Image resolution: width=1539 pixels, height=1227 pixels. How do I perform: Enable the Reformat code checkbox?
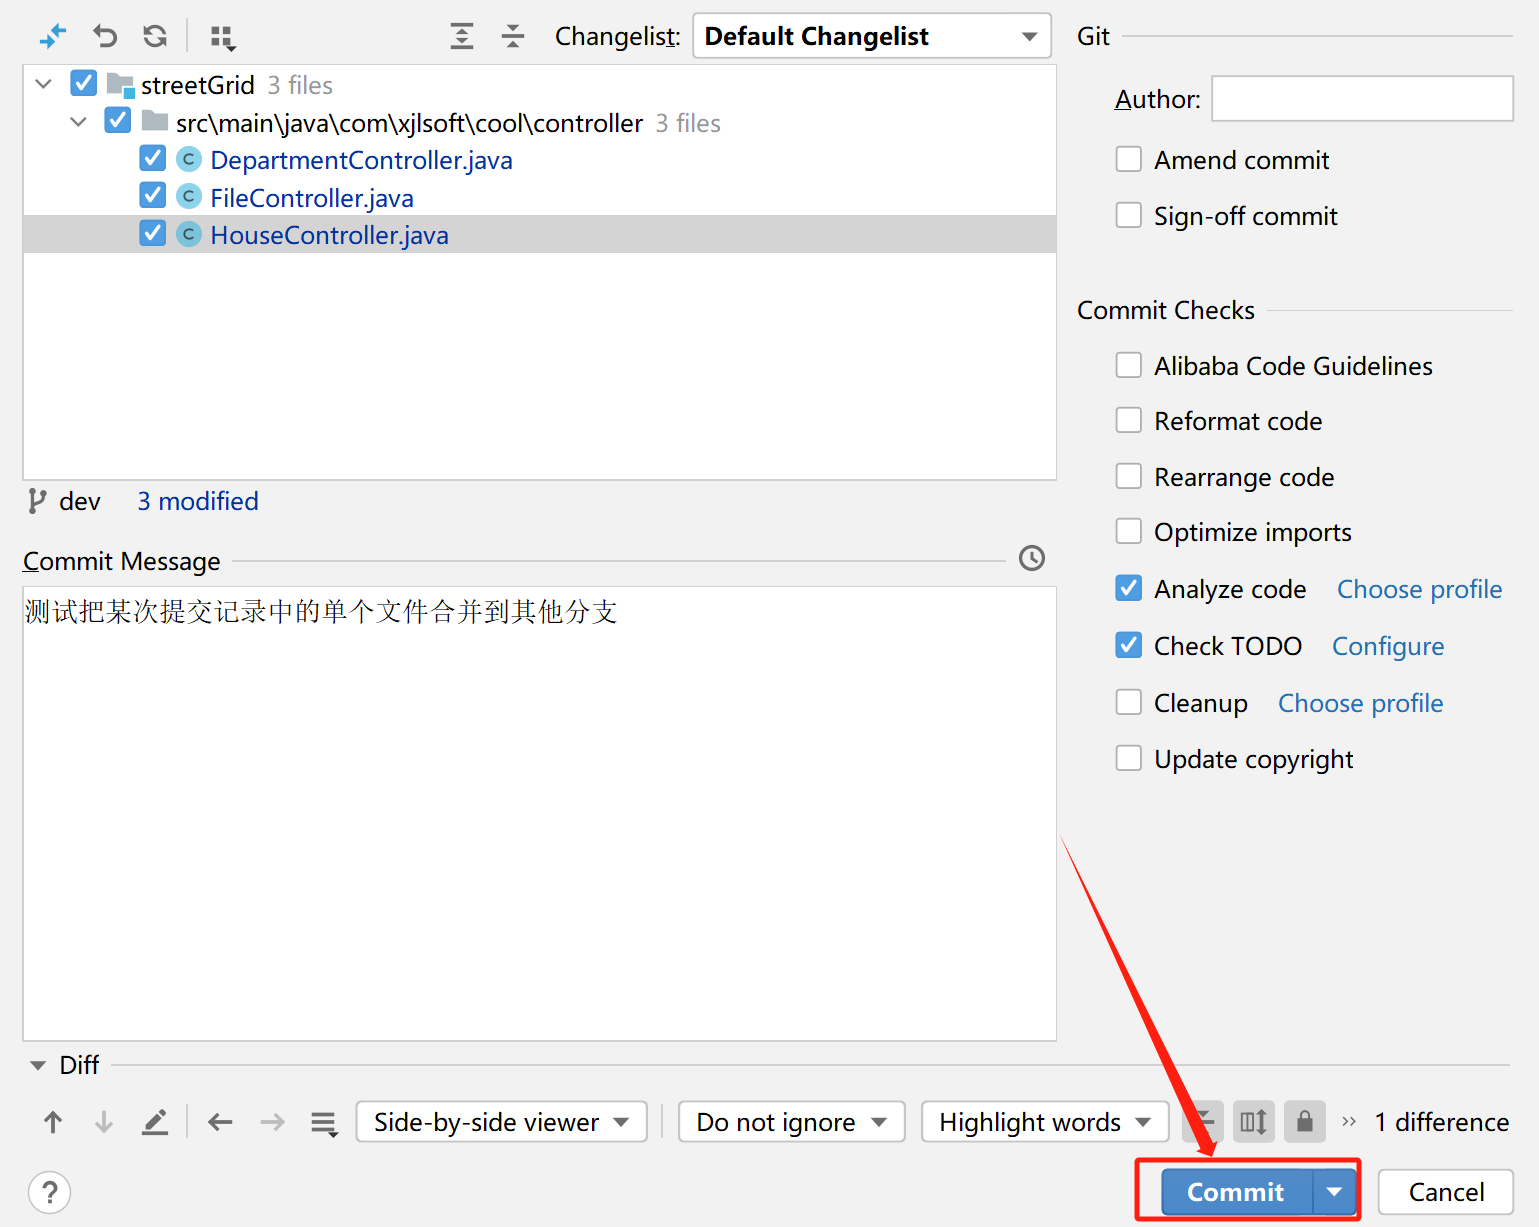click(x=1128, y=420)
